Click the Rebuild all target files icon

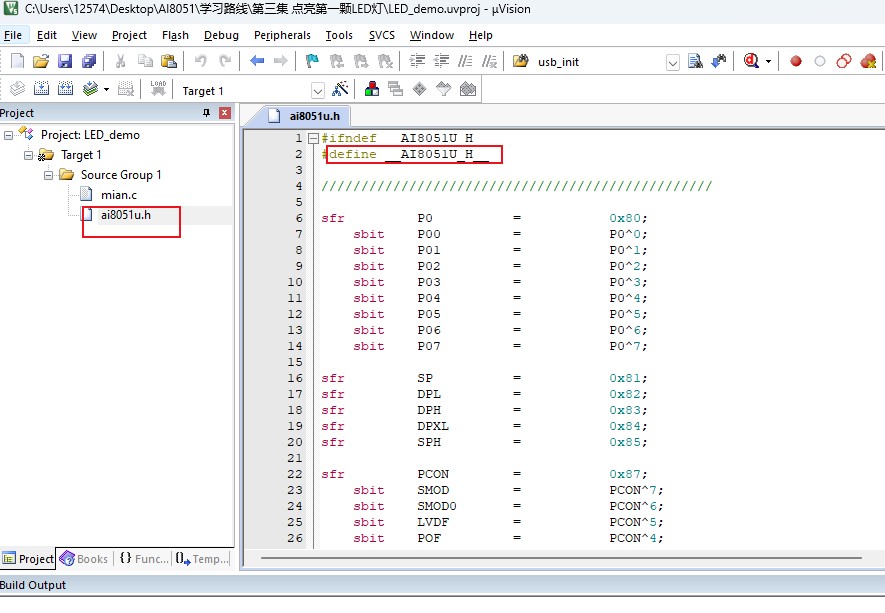65,90
